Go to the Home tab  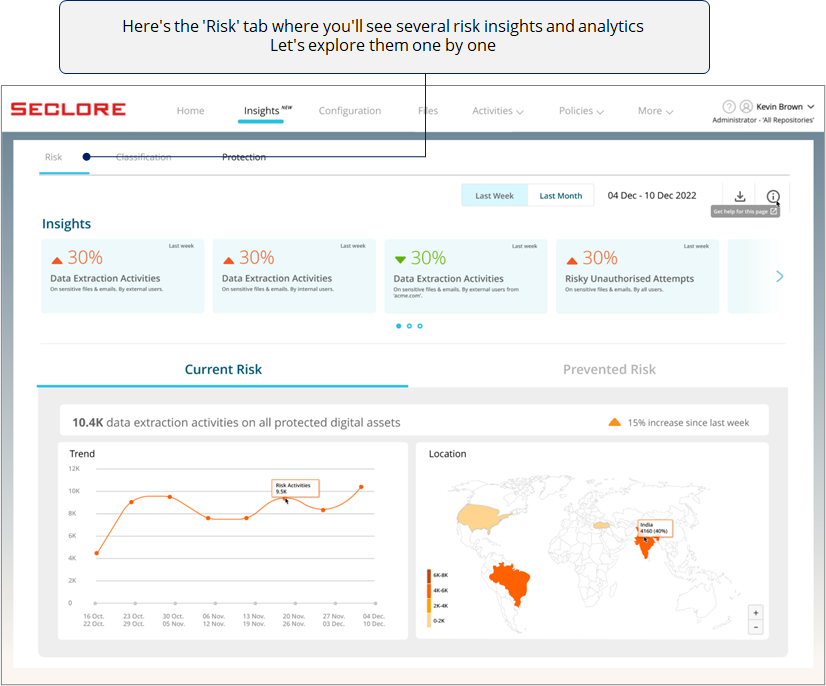[191, 111]
